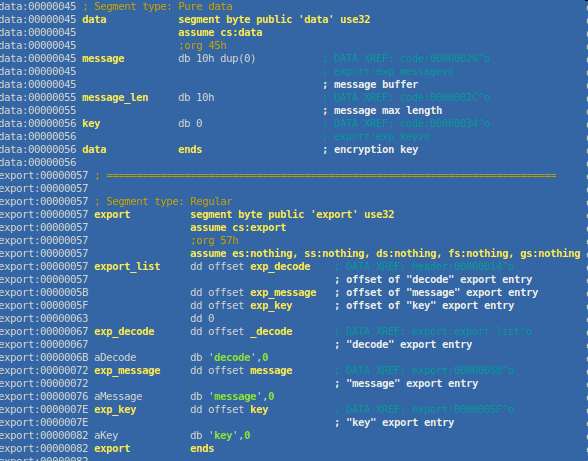Viewport: 588px width, 461px height.
Task: Click the message offset in exp_message entry
Action: point(271,371)
